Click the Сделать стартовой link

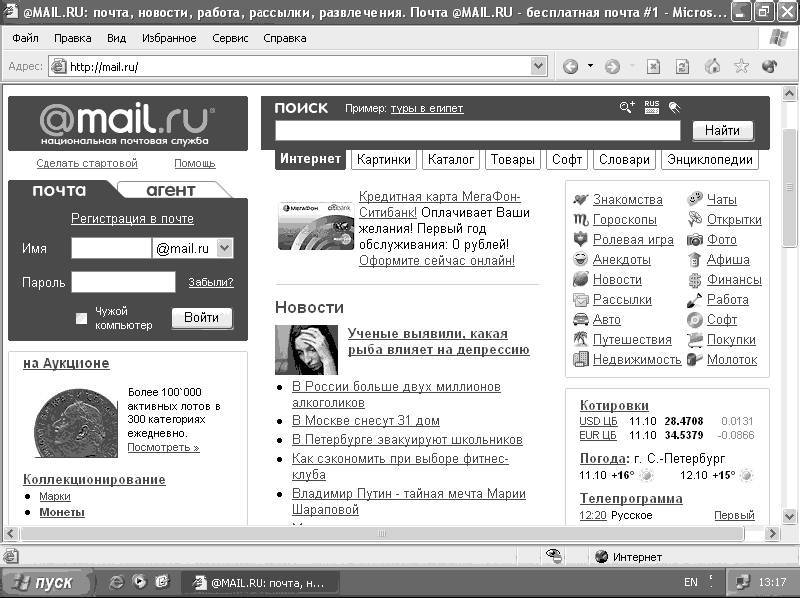[x=87, y=163]
